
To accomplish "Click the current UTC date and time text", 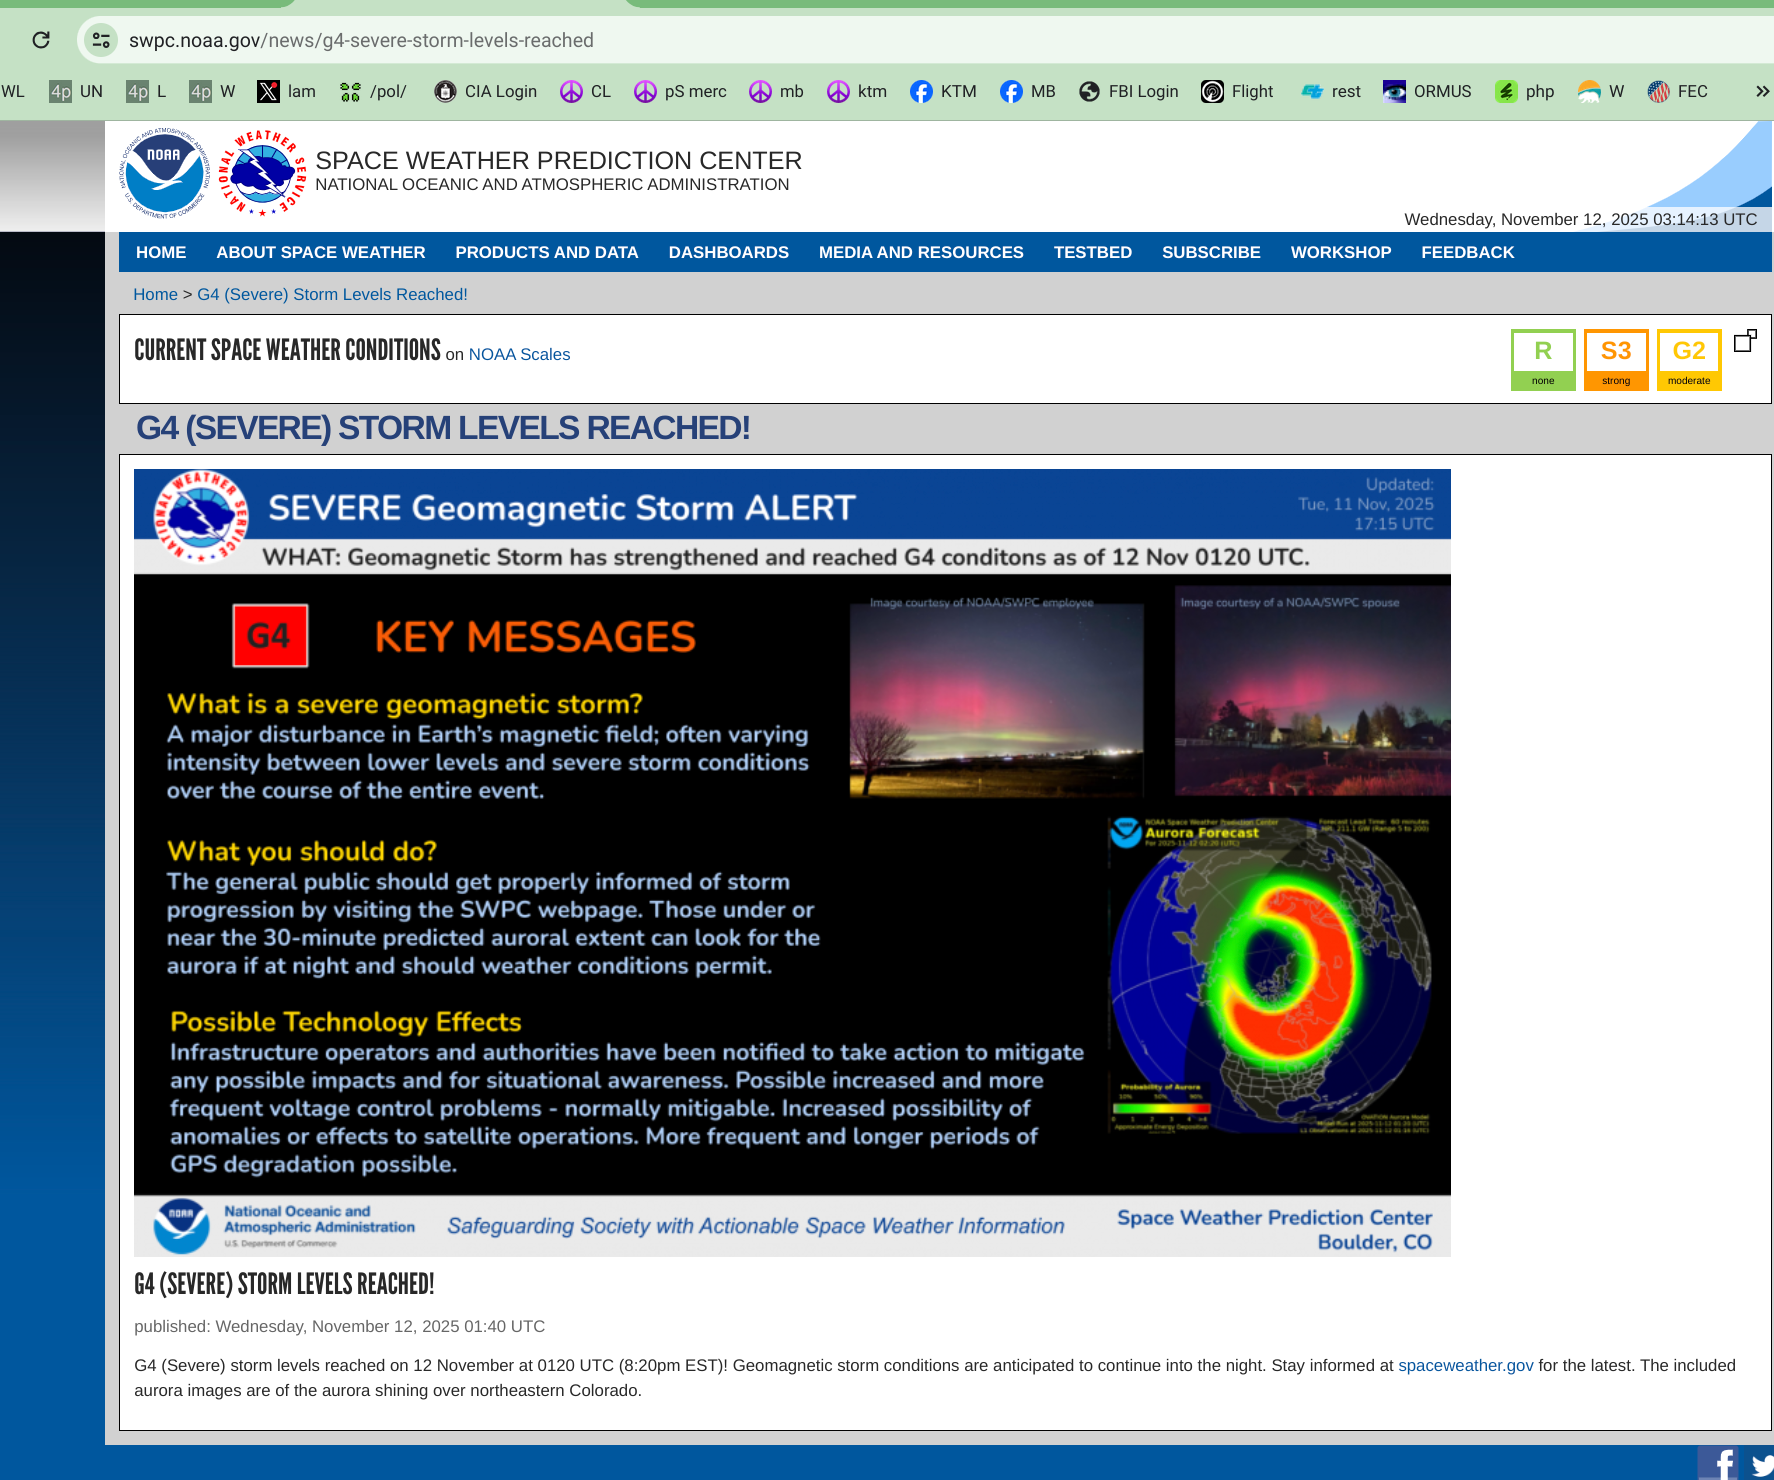I will [x=1580, y=220].
